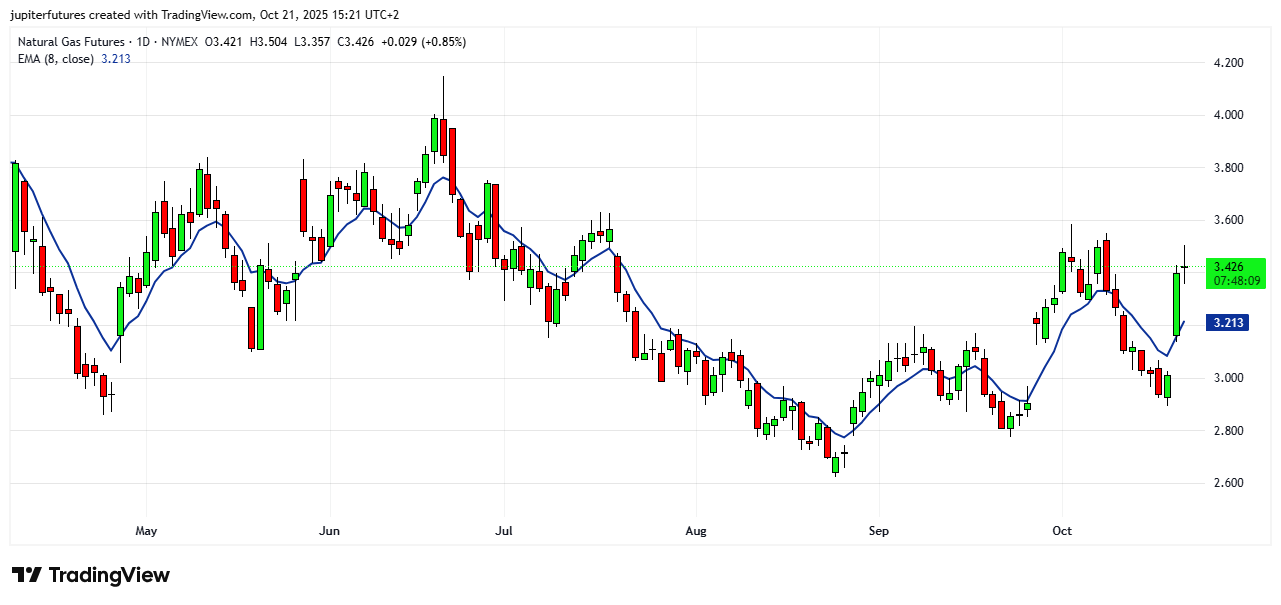Click the candle countdown timer 07:48:09

[x=1236, y=281]
